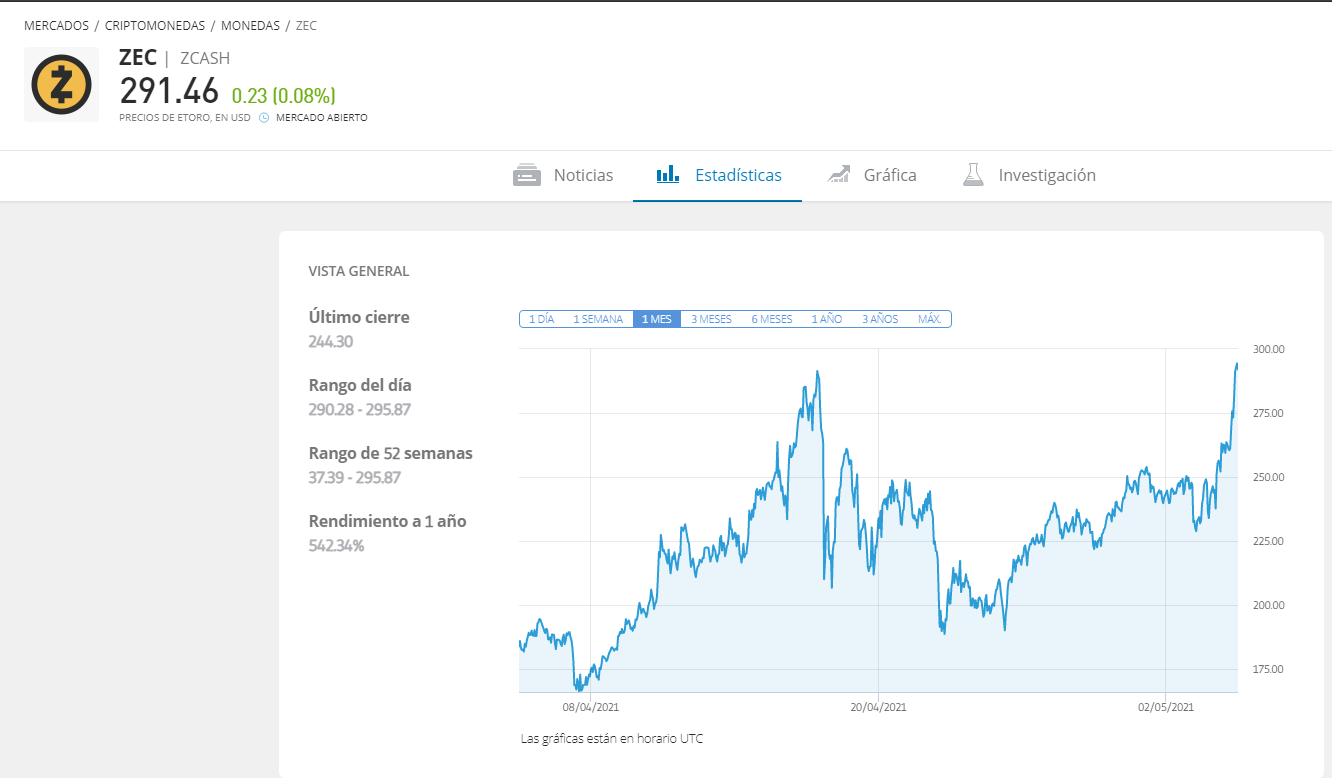The width and height of the screenshot is (1332, 778).
Task: Select the 1 DÍA chart range
Action: (541, 319)
